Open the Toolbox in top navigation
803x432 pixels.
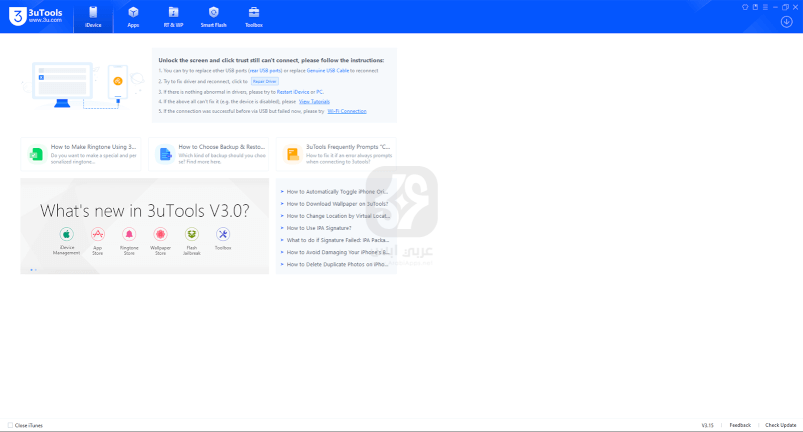(x=254, y=12)
